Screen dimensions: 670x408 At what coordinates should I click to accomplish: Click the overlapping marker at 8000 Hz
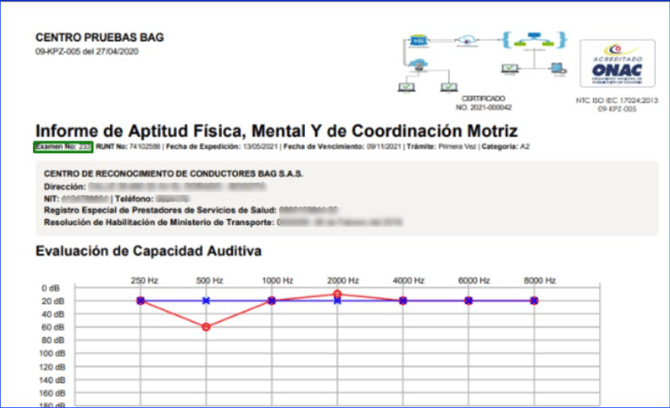[x=534, y=301]
